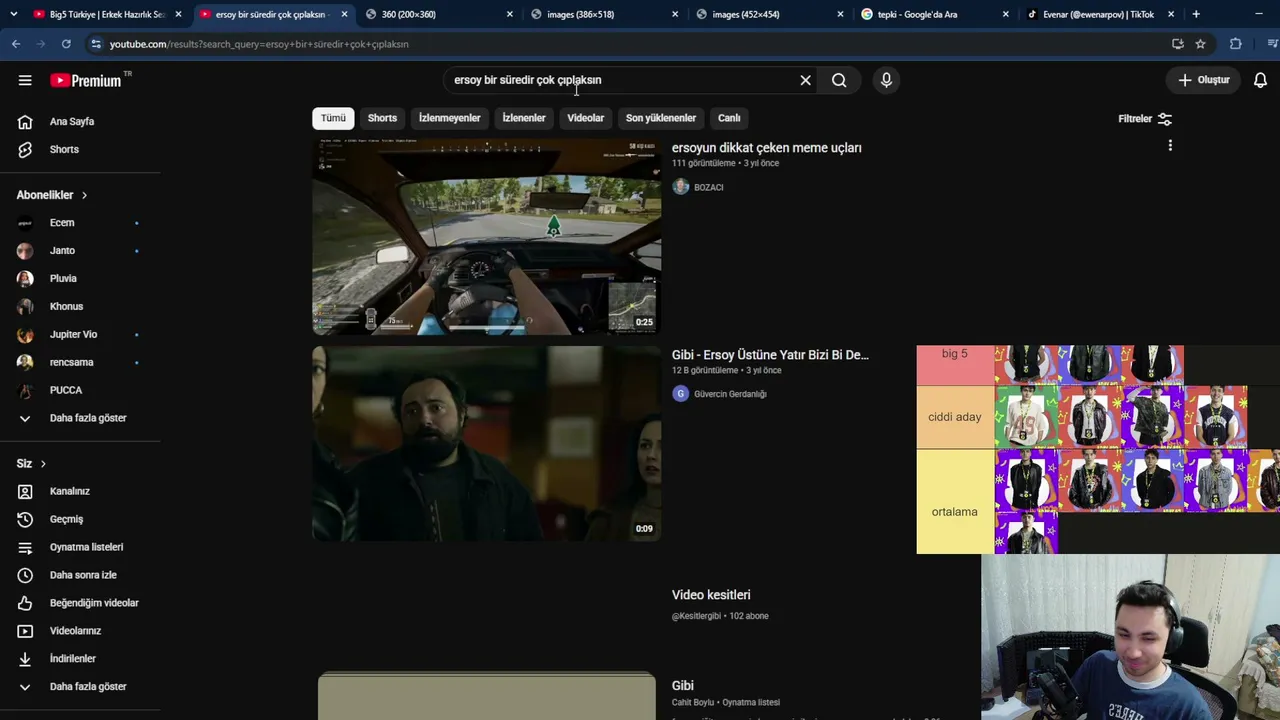Open the notifications bell
The height and width of the screenshot is (720, 1280).
(1260, 80)
